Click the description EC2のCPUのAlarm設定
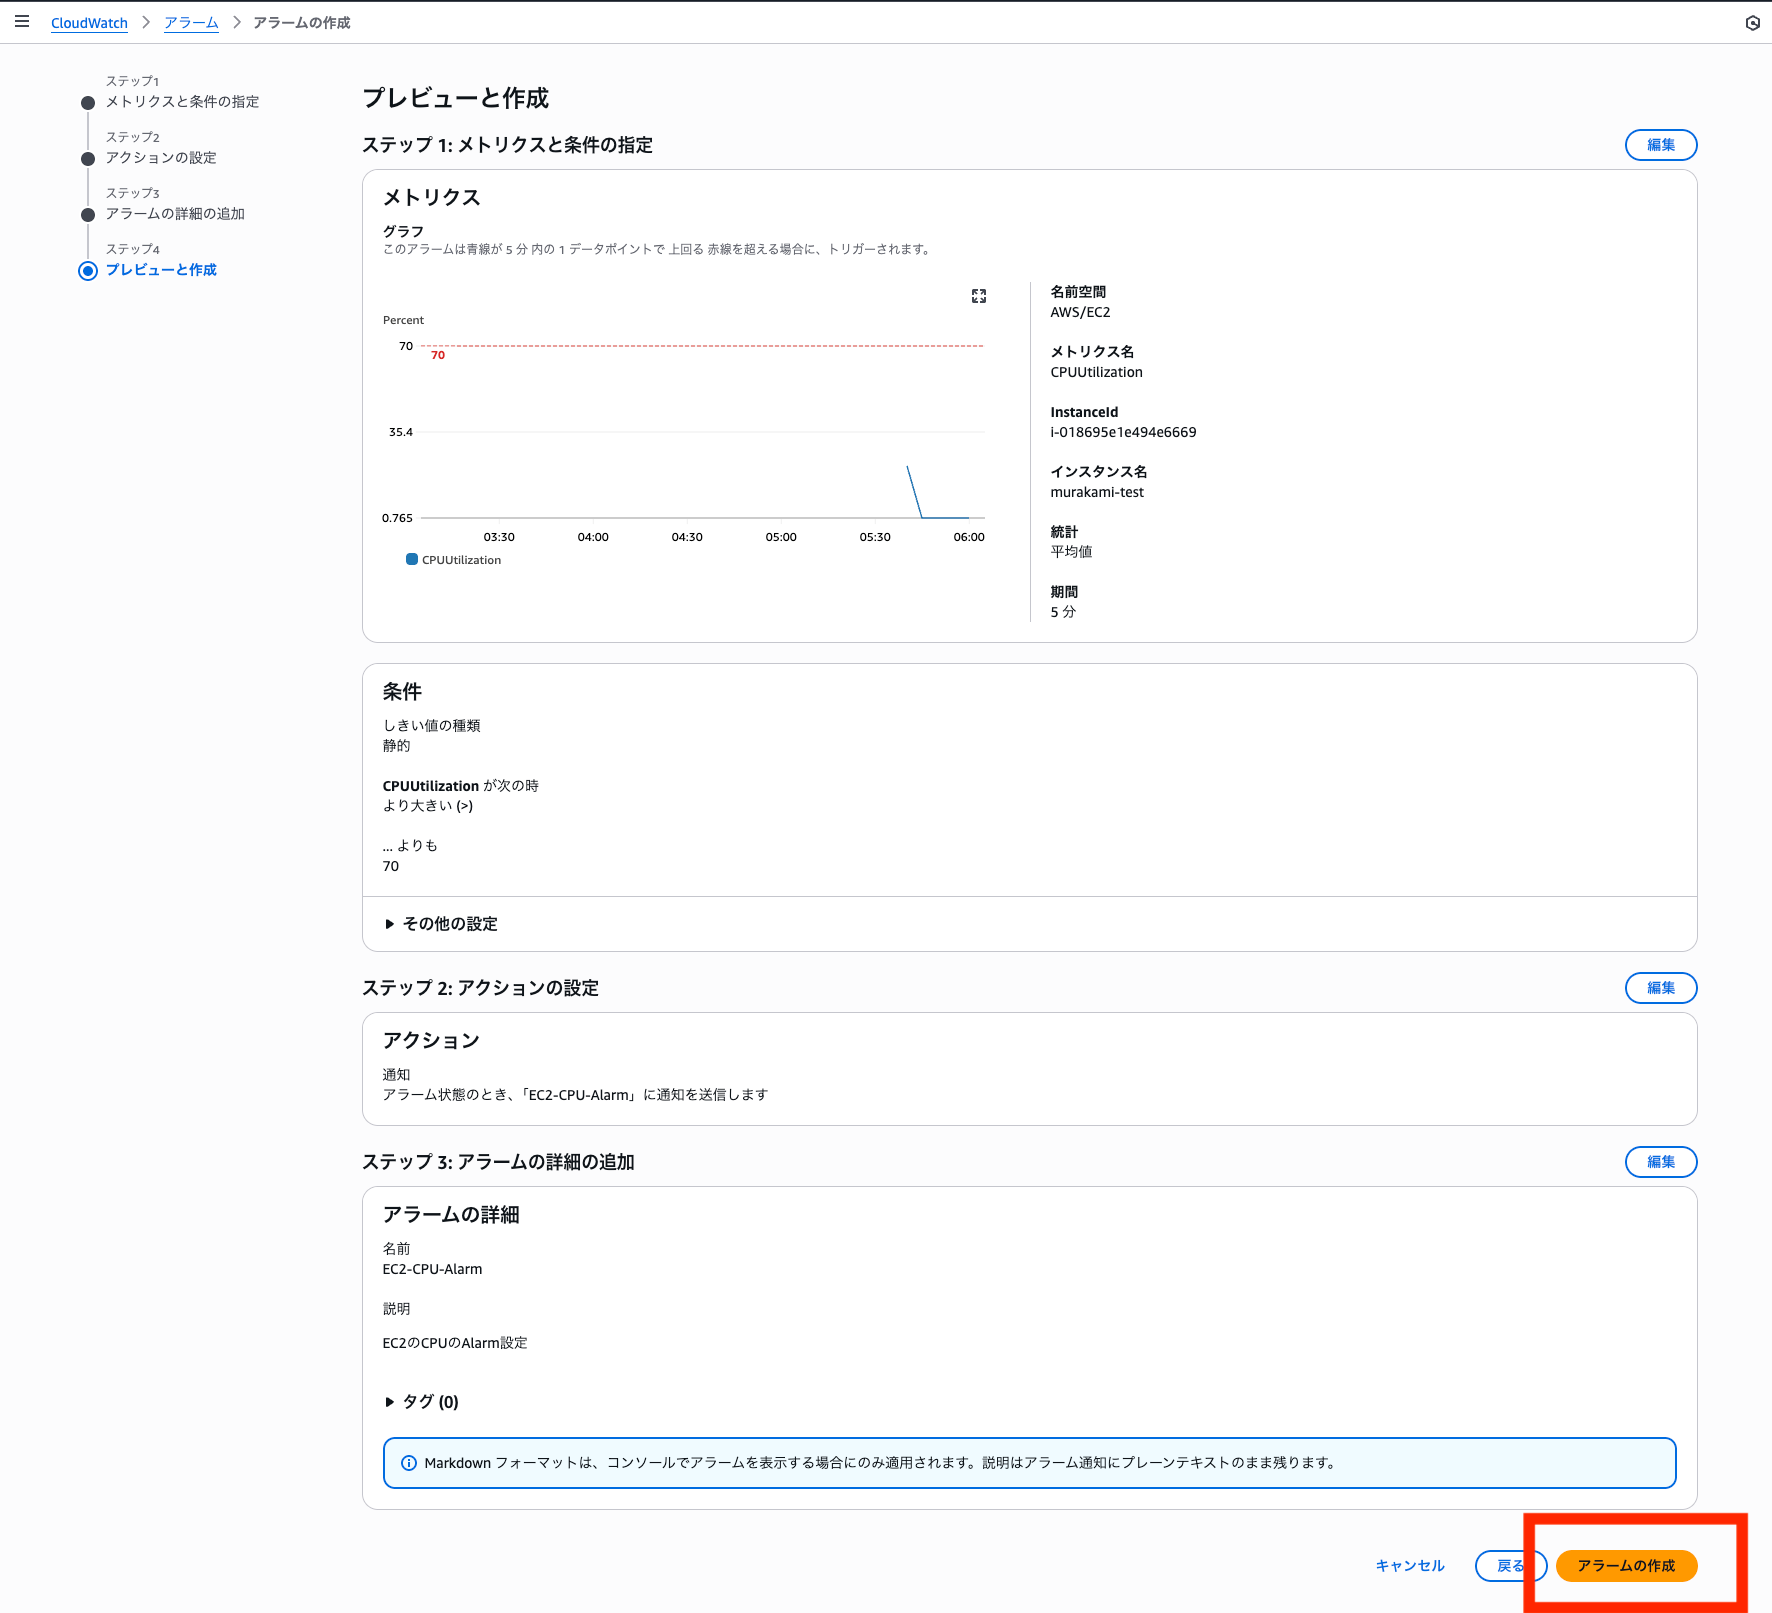Image resolution: width=1772 pixels, height=1613 pixels. 455,1343
